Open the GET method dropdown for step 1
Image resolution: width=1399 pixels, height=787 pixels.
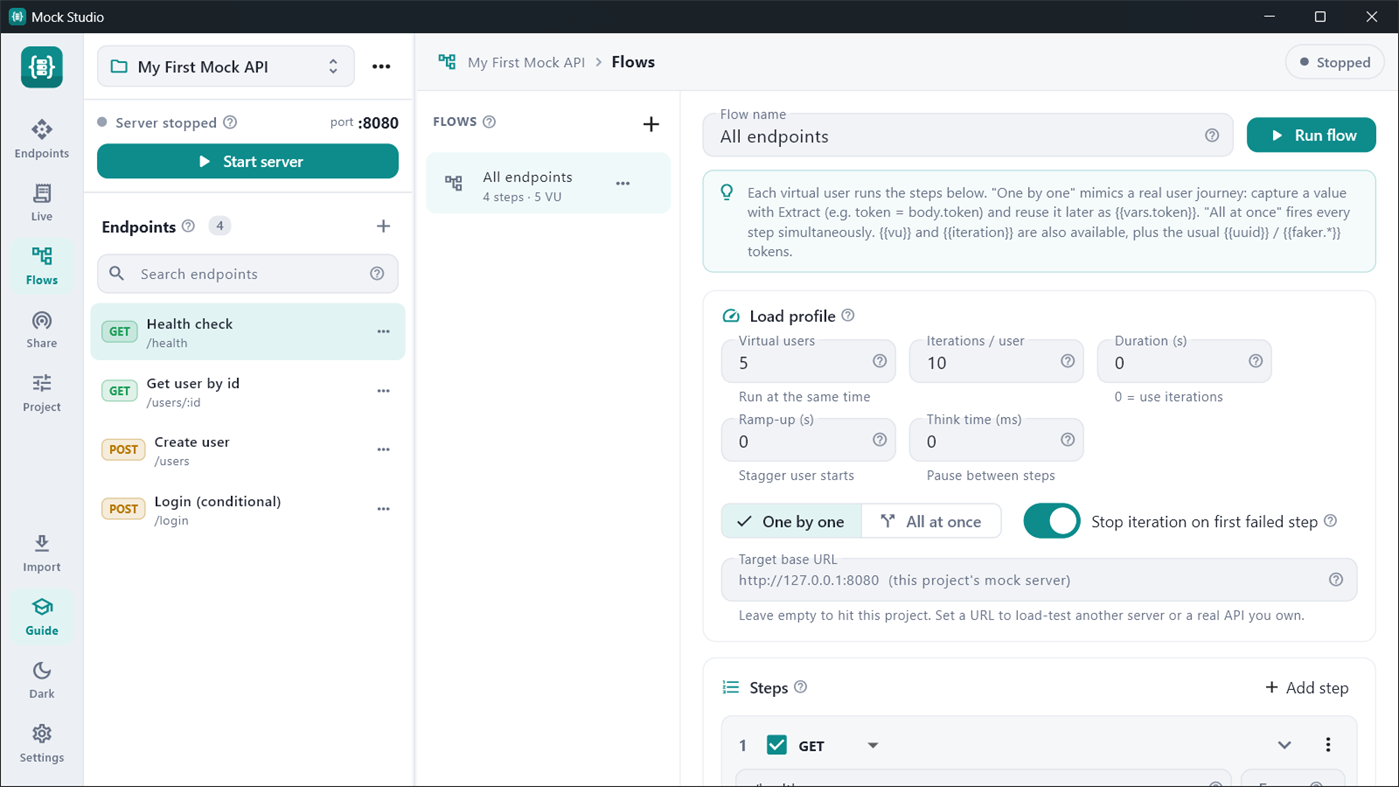838,746
